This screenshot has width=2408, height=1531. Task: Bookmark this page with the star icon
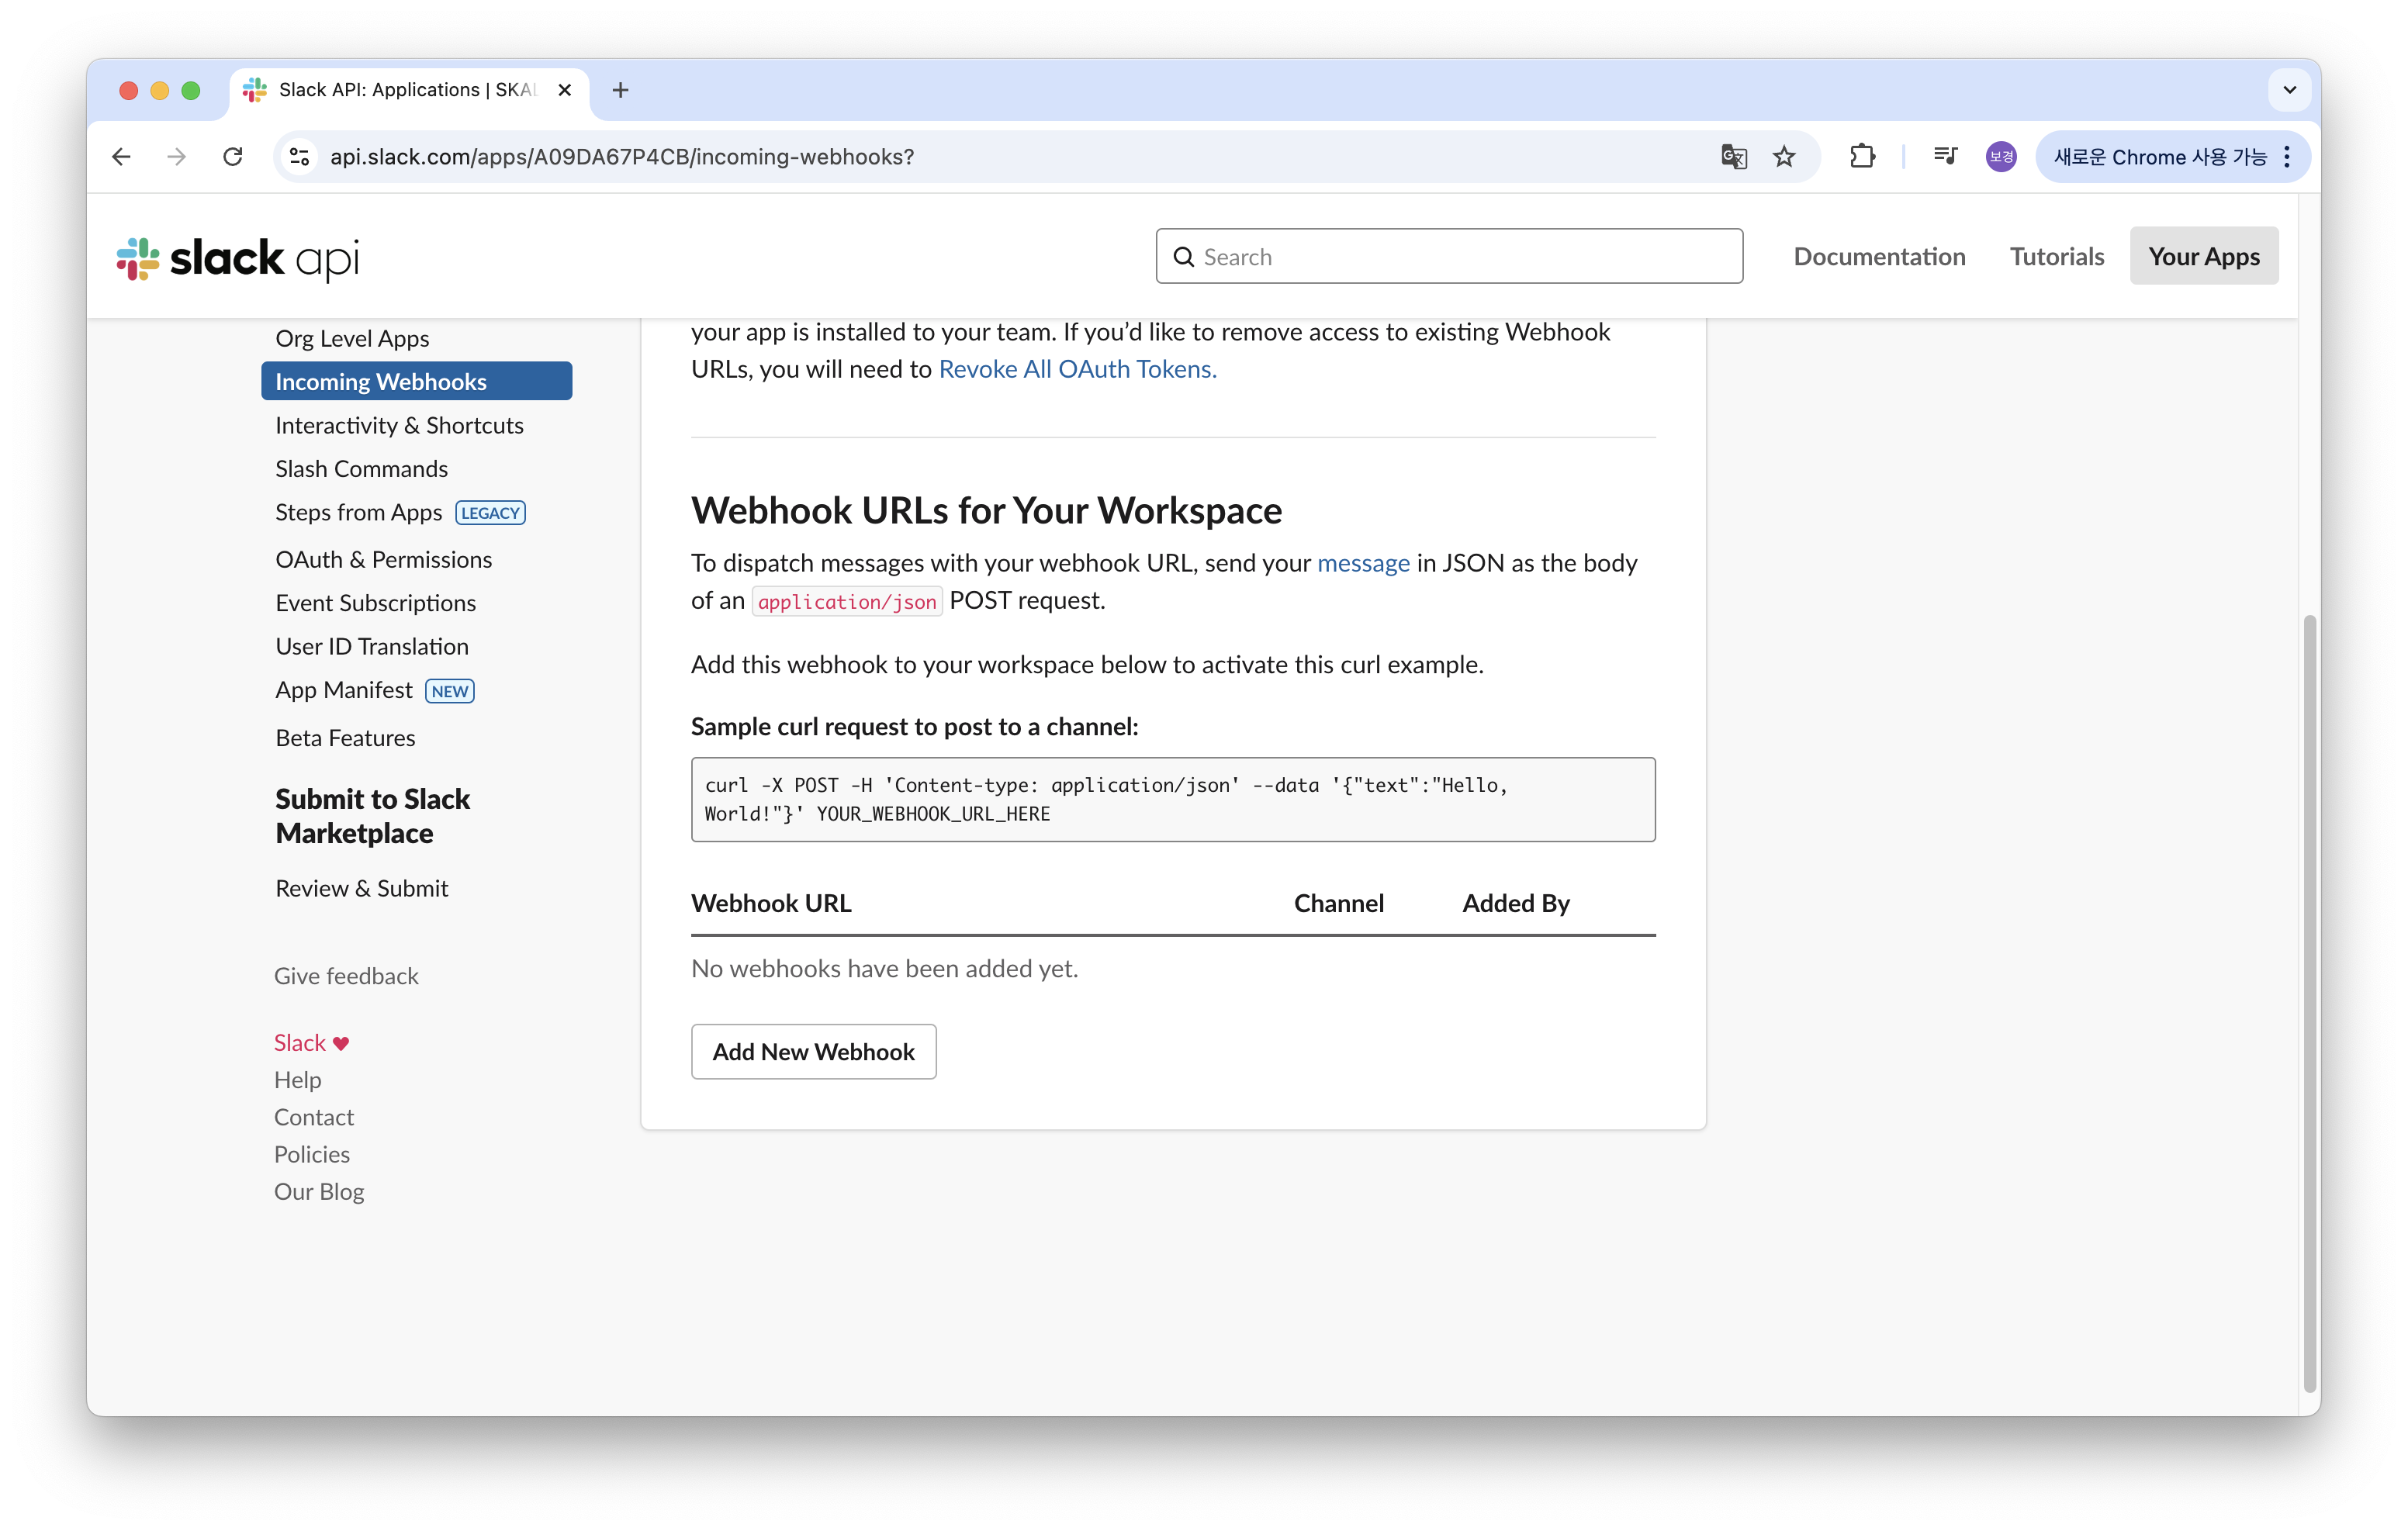[x=1784, y=157]
